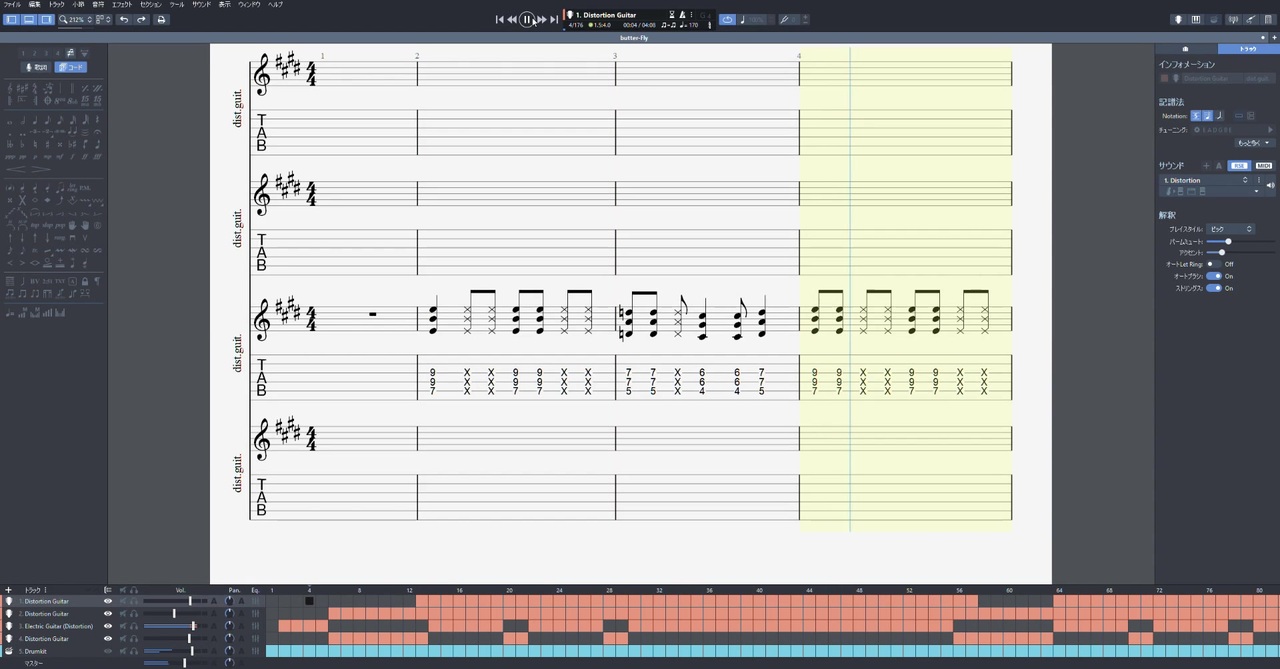Open the サウンド menu
1280x669 pixels.
click(201, 5)
